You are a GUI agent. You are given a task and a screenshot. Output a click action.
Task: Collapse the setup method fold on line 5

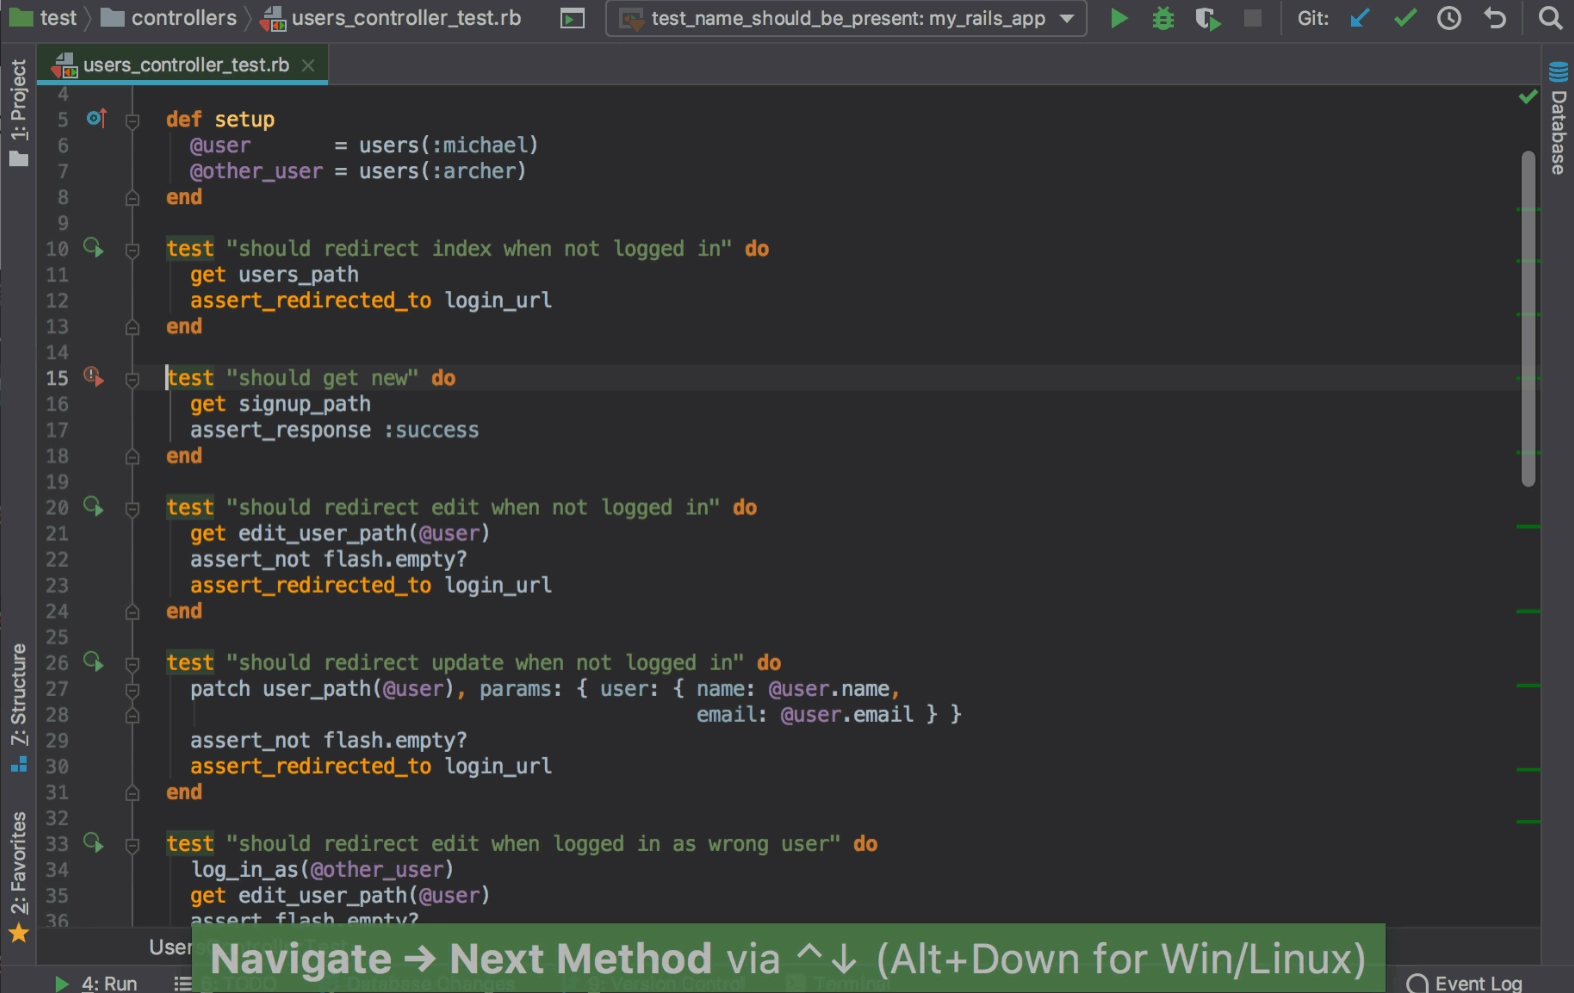(132, 120)
